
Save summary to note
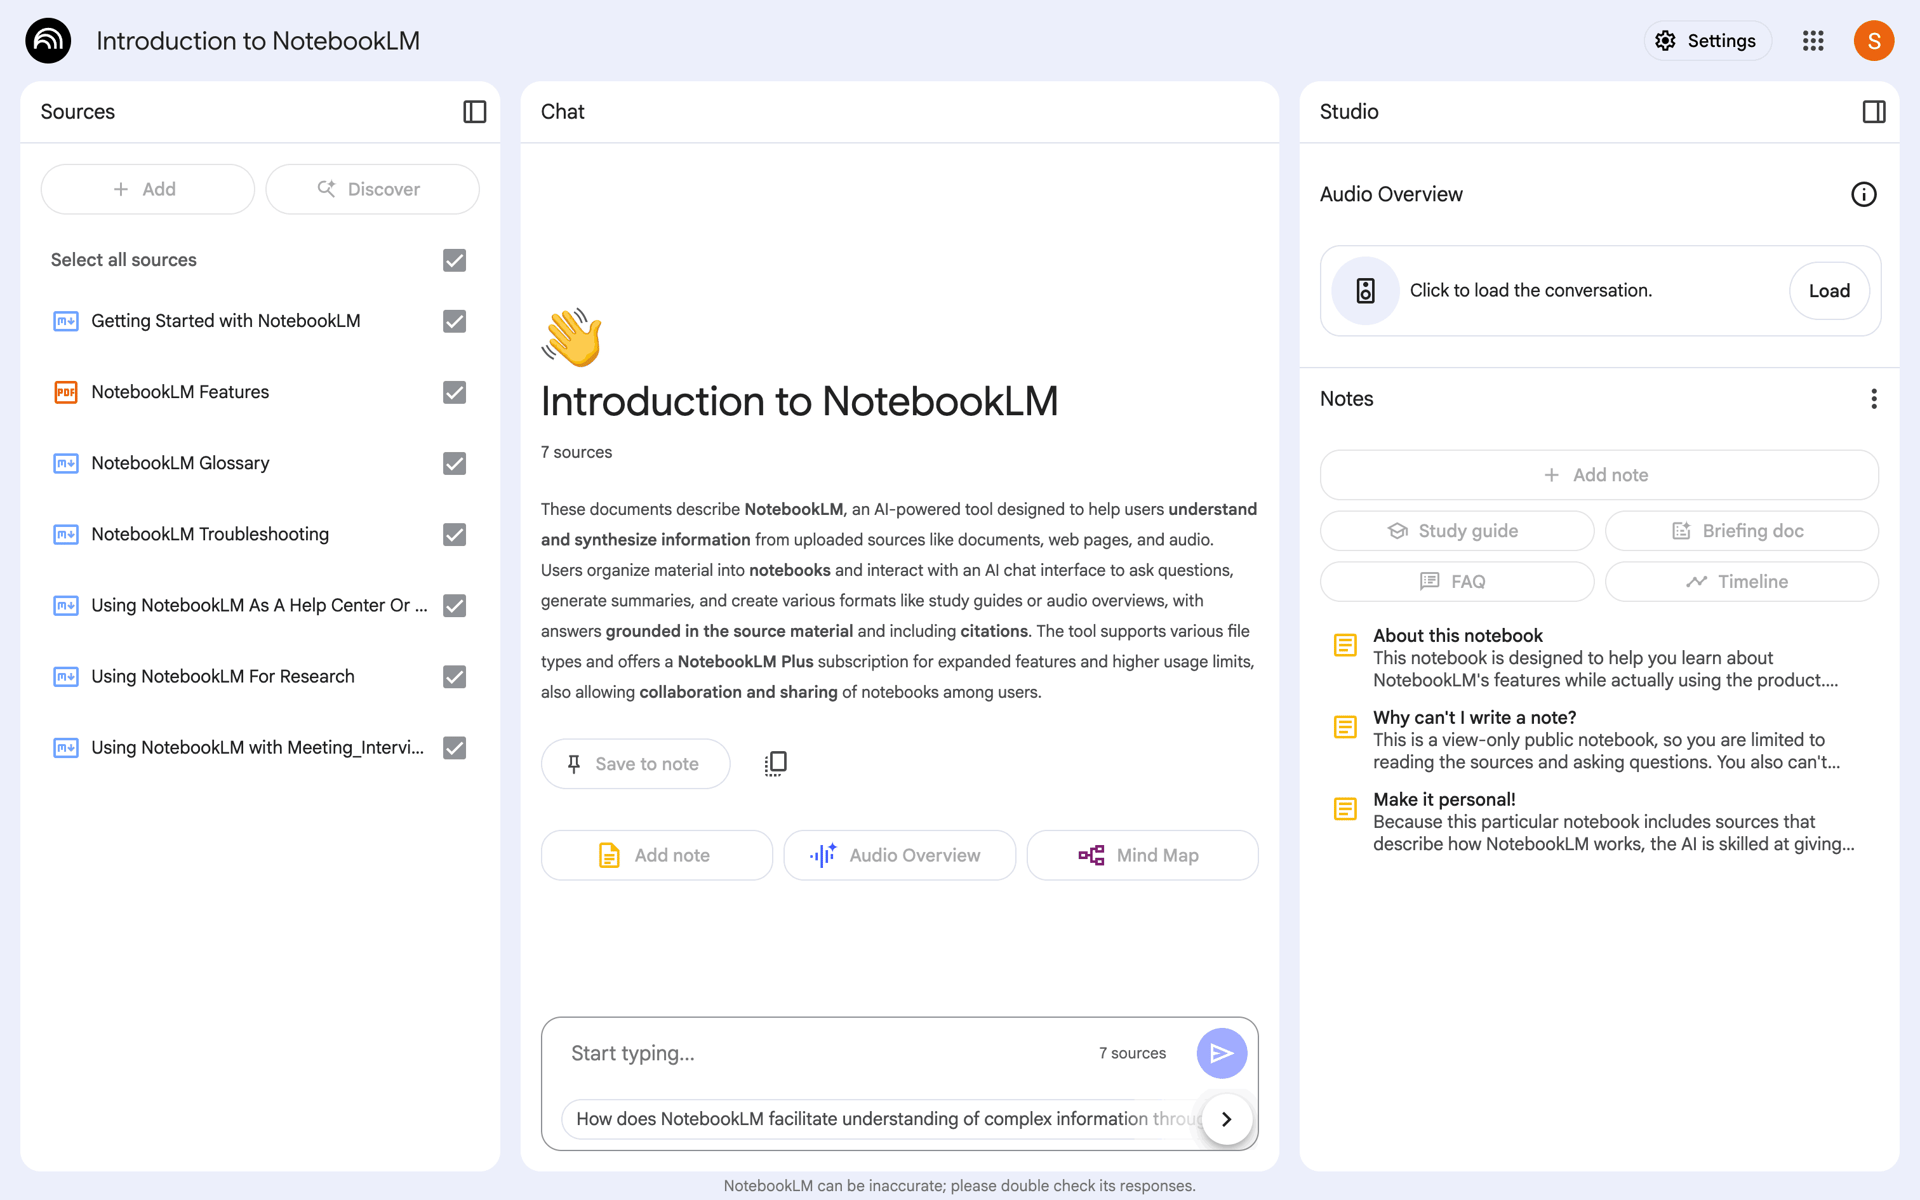pyautogui.click(x=635, y=764)
